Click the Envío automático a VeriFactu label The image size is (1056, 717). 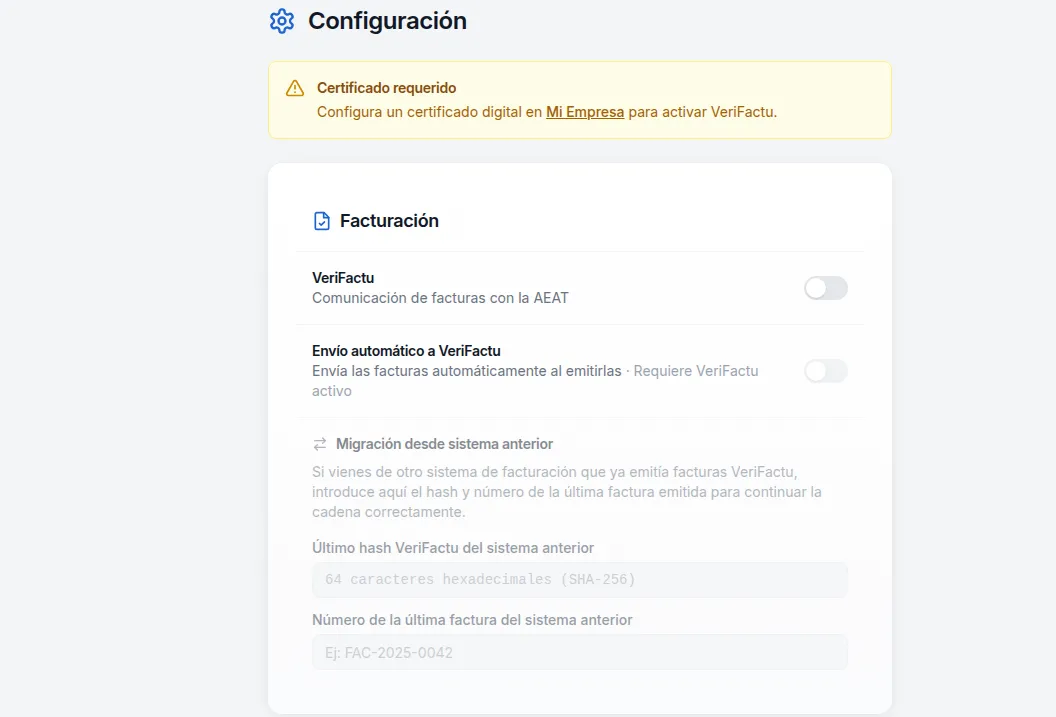[406, 351]
